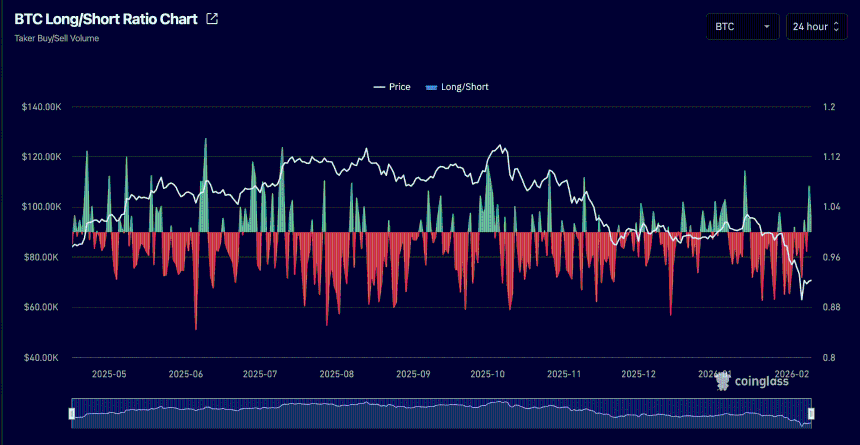This screenshot has height=445, width=860.
Task: Click the left handle of the range slider
Action: (x=72, y=413)
